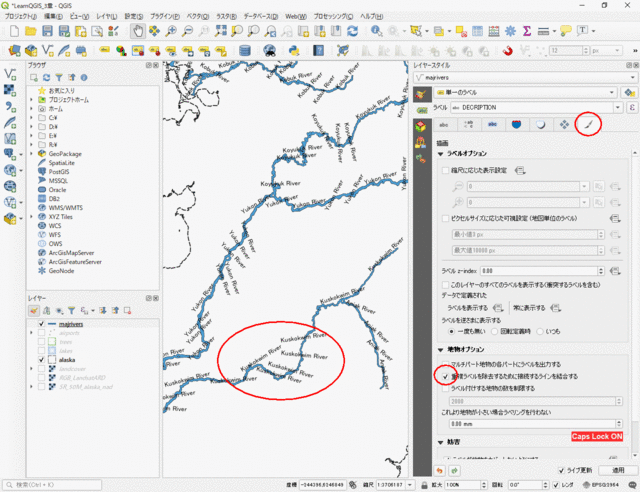
Task: Click the locator search box at bottom left
Action: pos(52,485)
